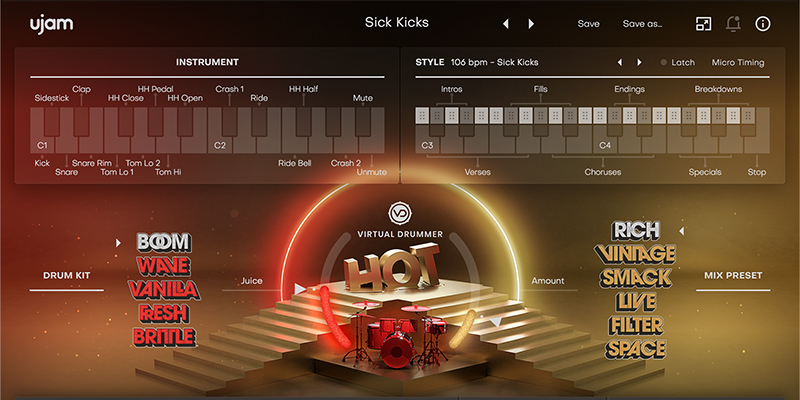The image size is (800, 400).
Task: Select VINTAGE mix preset
Action: coord(635,254)
